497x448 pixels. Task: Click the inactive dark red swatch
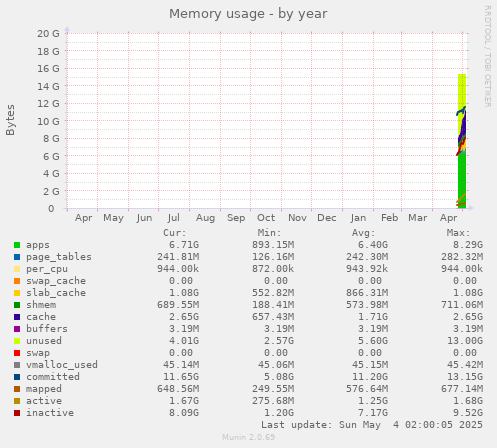click(x=17, y=413)
